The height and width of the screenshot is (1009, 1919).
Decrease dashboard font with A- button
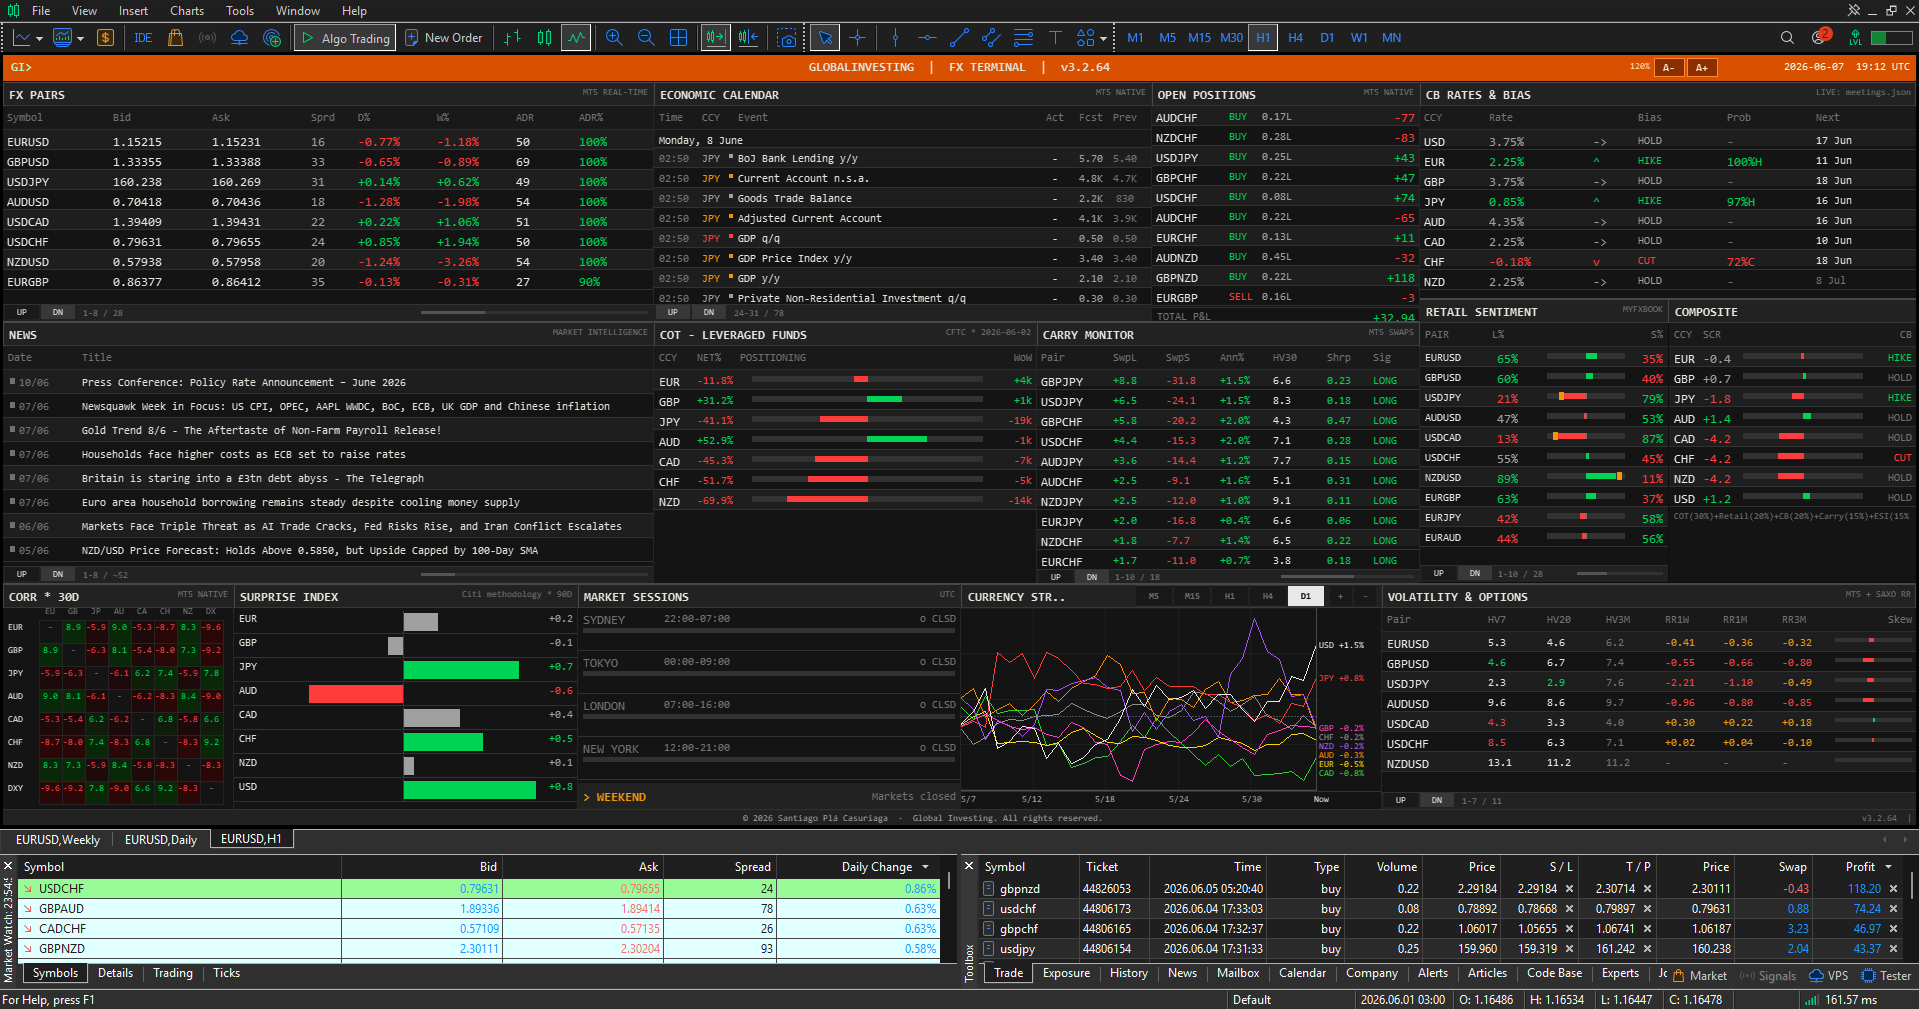[1668, 67]
